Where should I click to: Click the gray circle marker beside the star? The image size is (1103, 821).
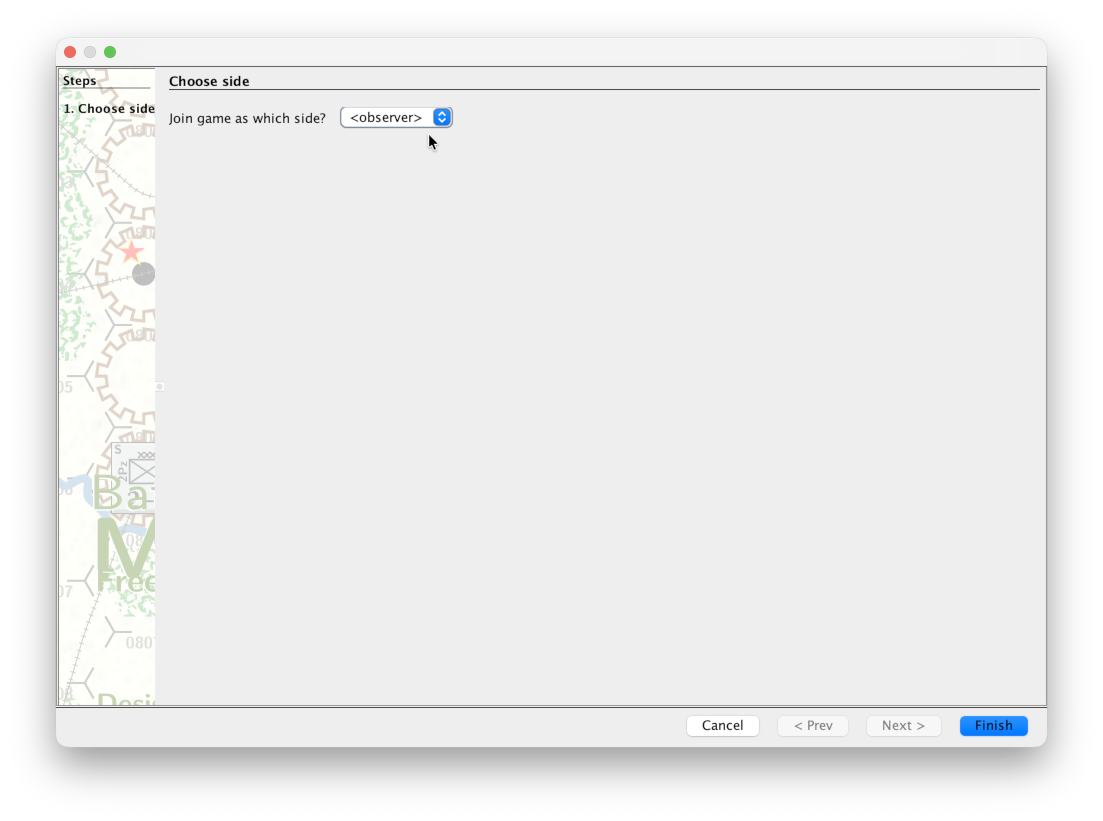point(144,273)
